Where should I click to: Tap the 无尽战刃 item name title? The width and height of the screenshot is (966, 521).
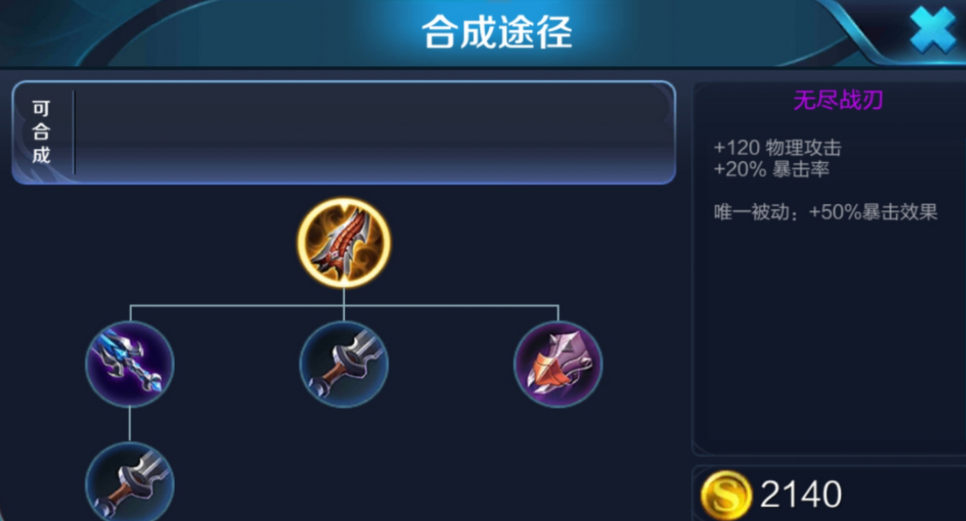coord(838,100)
